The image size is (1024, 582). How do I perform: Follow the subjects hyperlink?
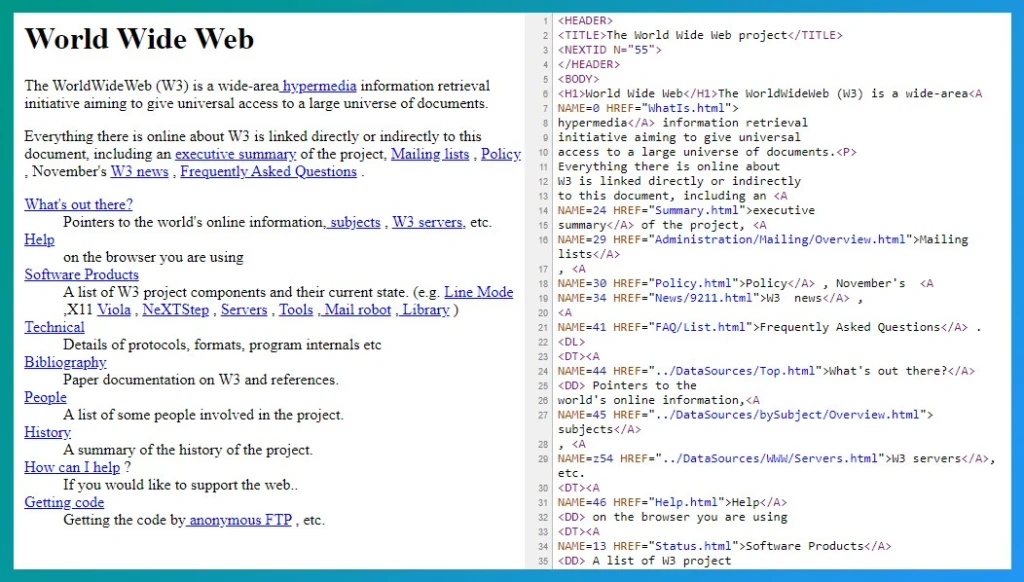coord(354,222)
